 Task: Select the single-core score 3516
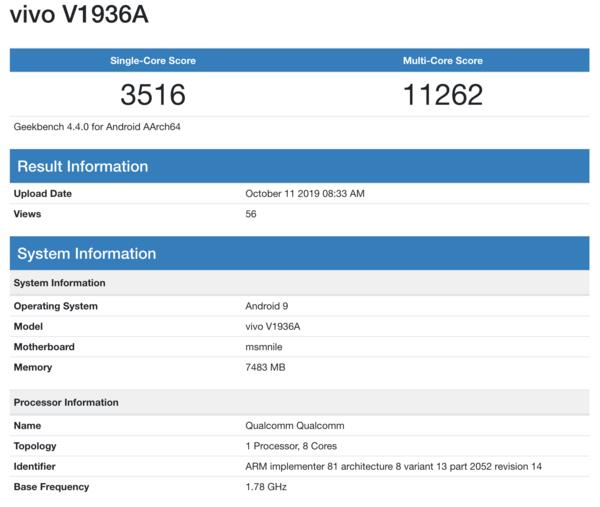click(153, 95)
